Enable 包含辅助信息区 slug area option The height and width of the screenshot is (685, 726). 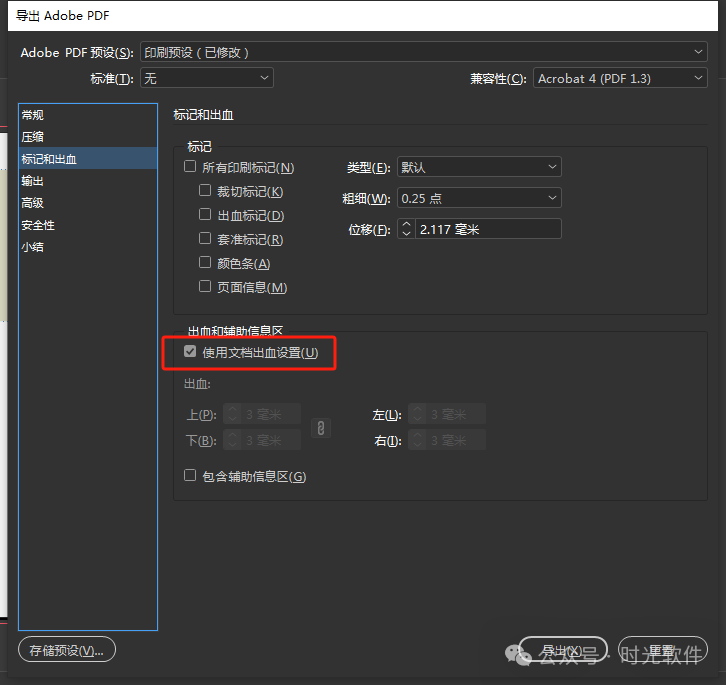(190, 476)
